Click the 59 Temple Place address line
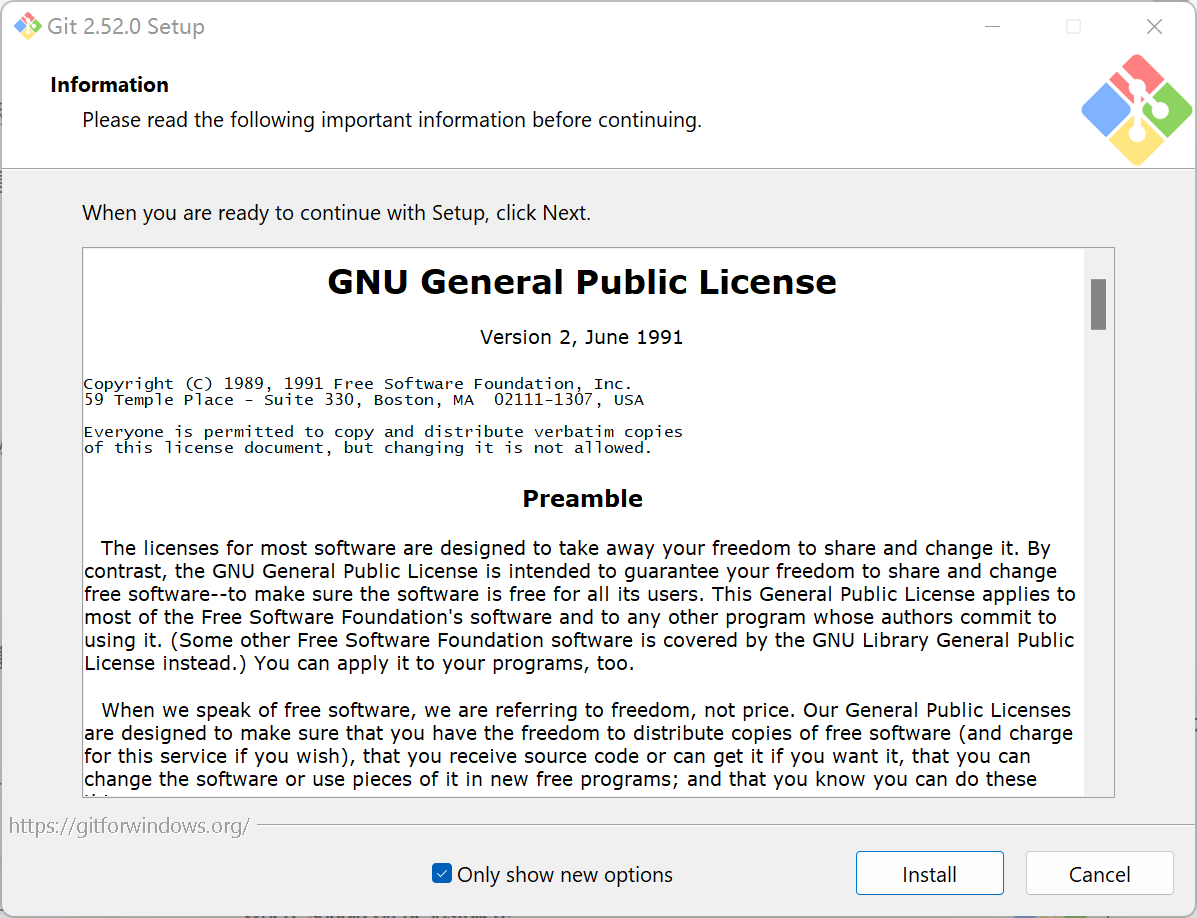The width and height of the screenshot is (1197, 918). 363,400
